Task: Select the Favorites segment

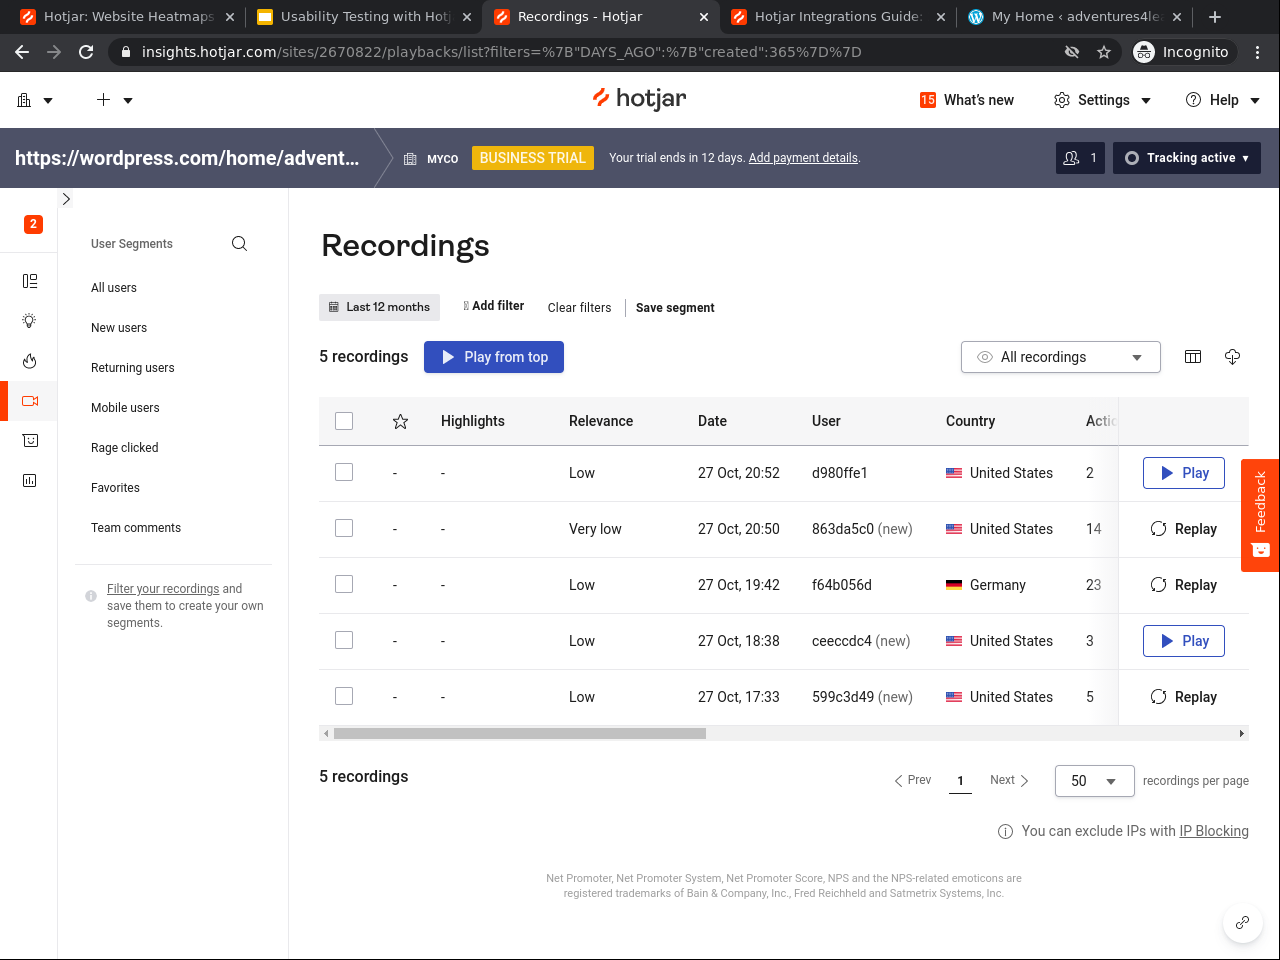Action: [x=115, y=488]
